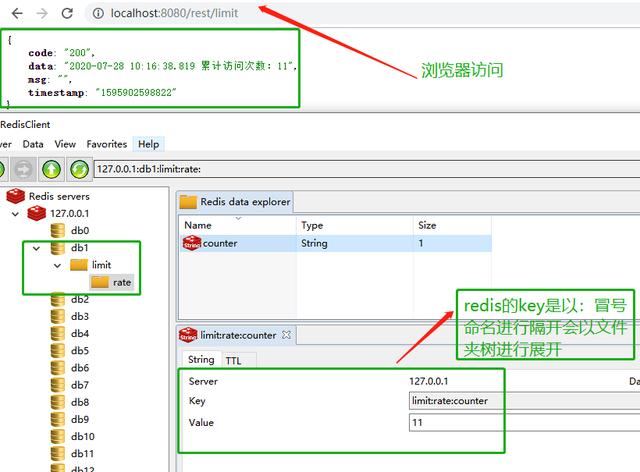
Task: Click the db4 database icon
Action: pos(58,333)
